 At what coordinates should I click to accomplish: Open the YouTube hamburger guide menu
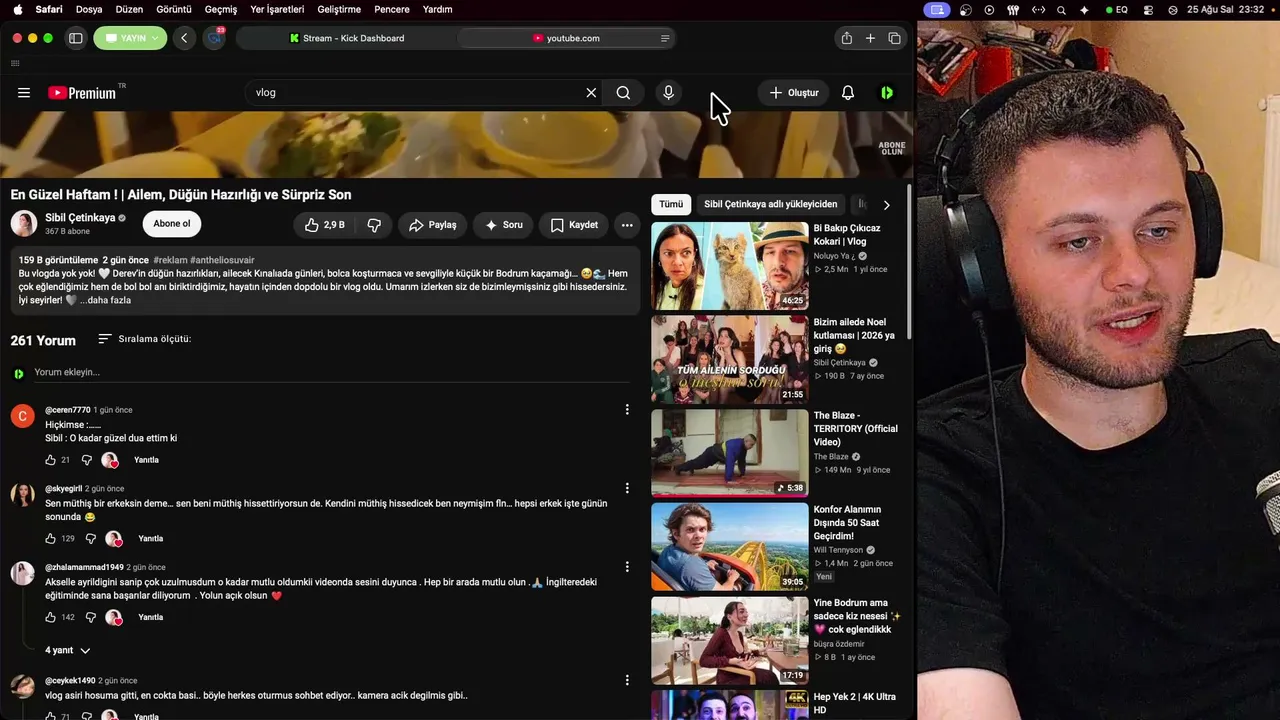pyautogui.click(x=24, y=93)
